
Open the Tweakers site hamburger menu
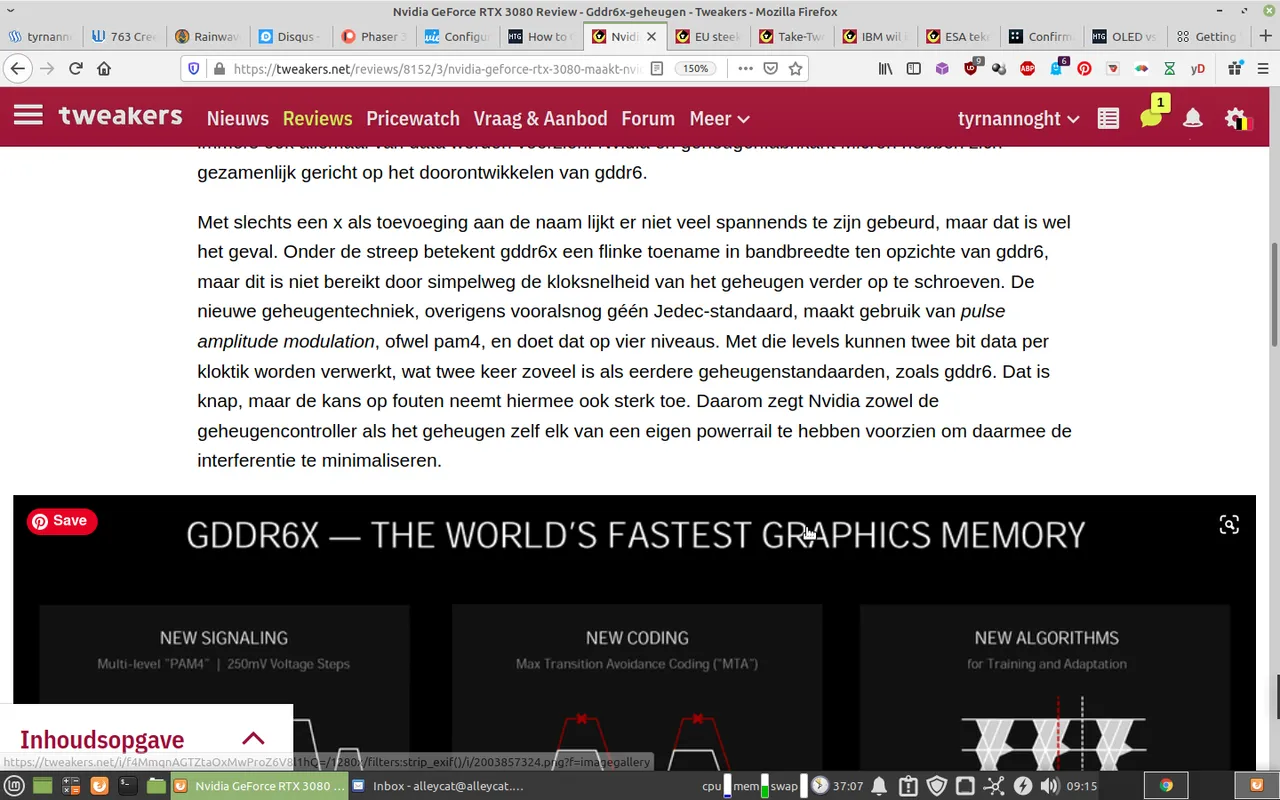point(28,115)
